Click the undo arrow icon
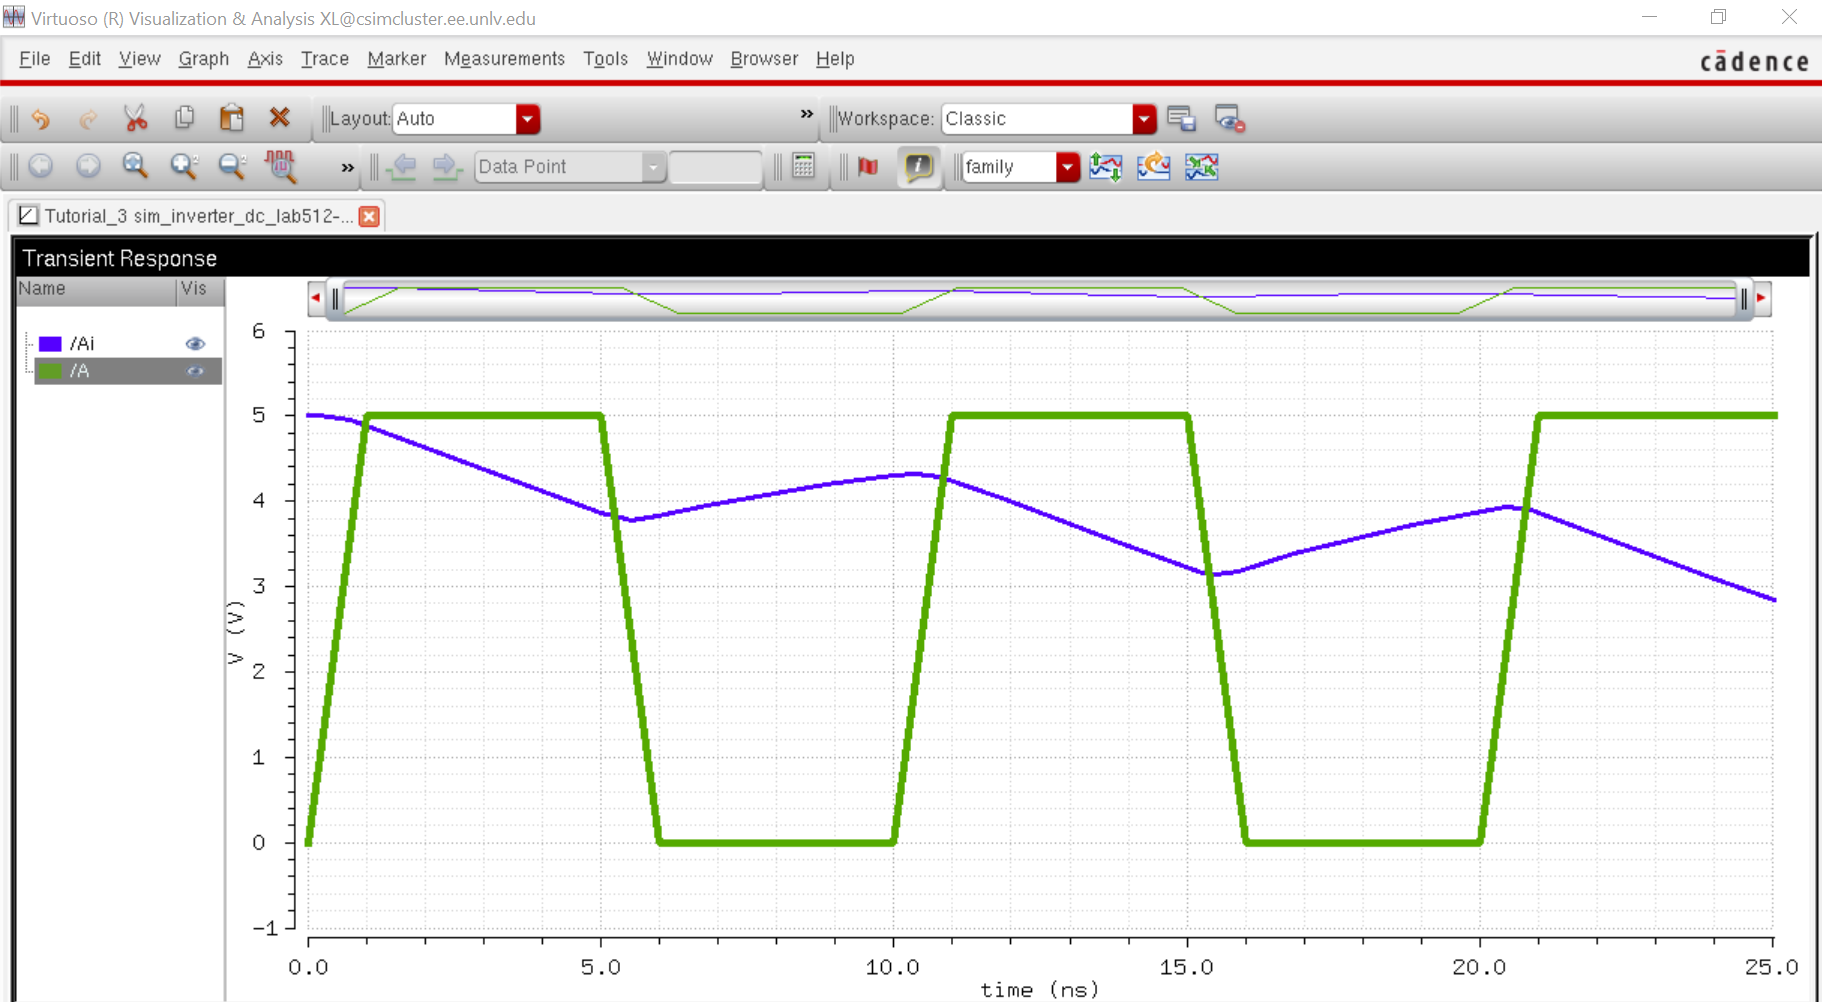 [x=41, y=119]
